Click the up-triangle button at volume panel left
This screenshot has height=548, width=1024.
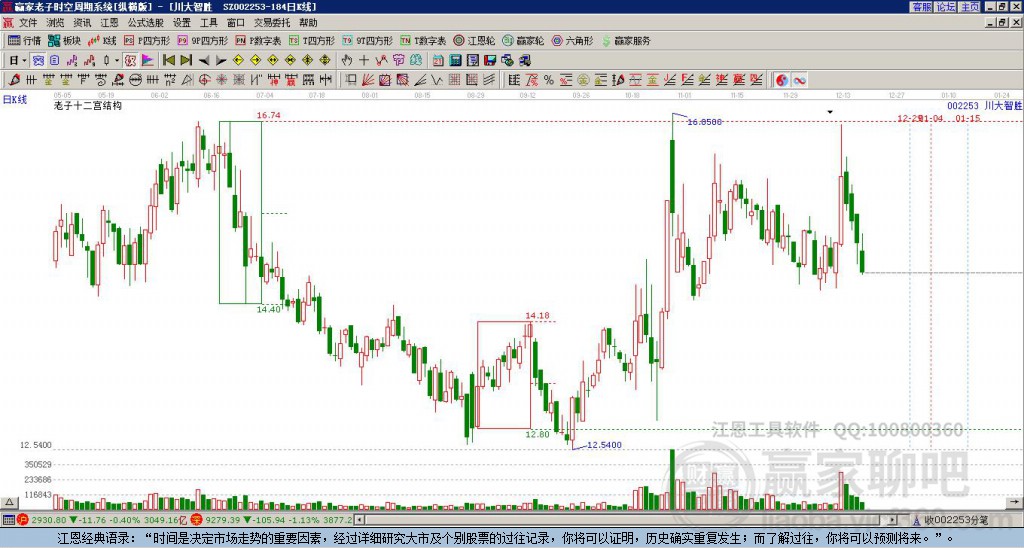point(8,502)
